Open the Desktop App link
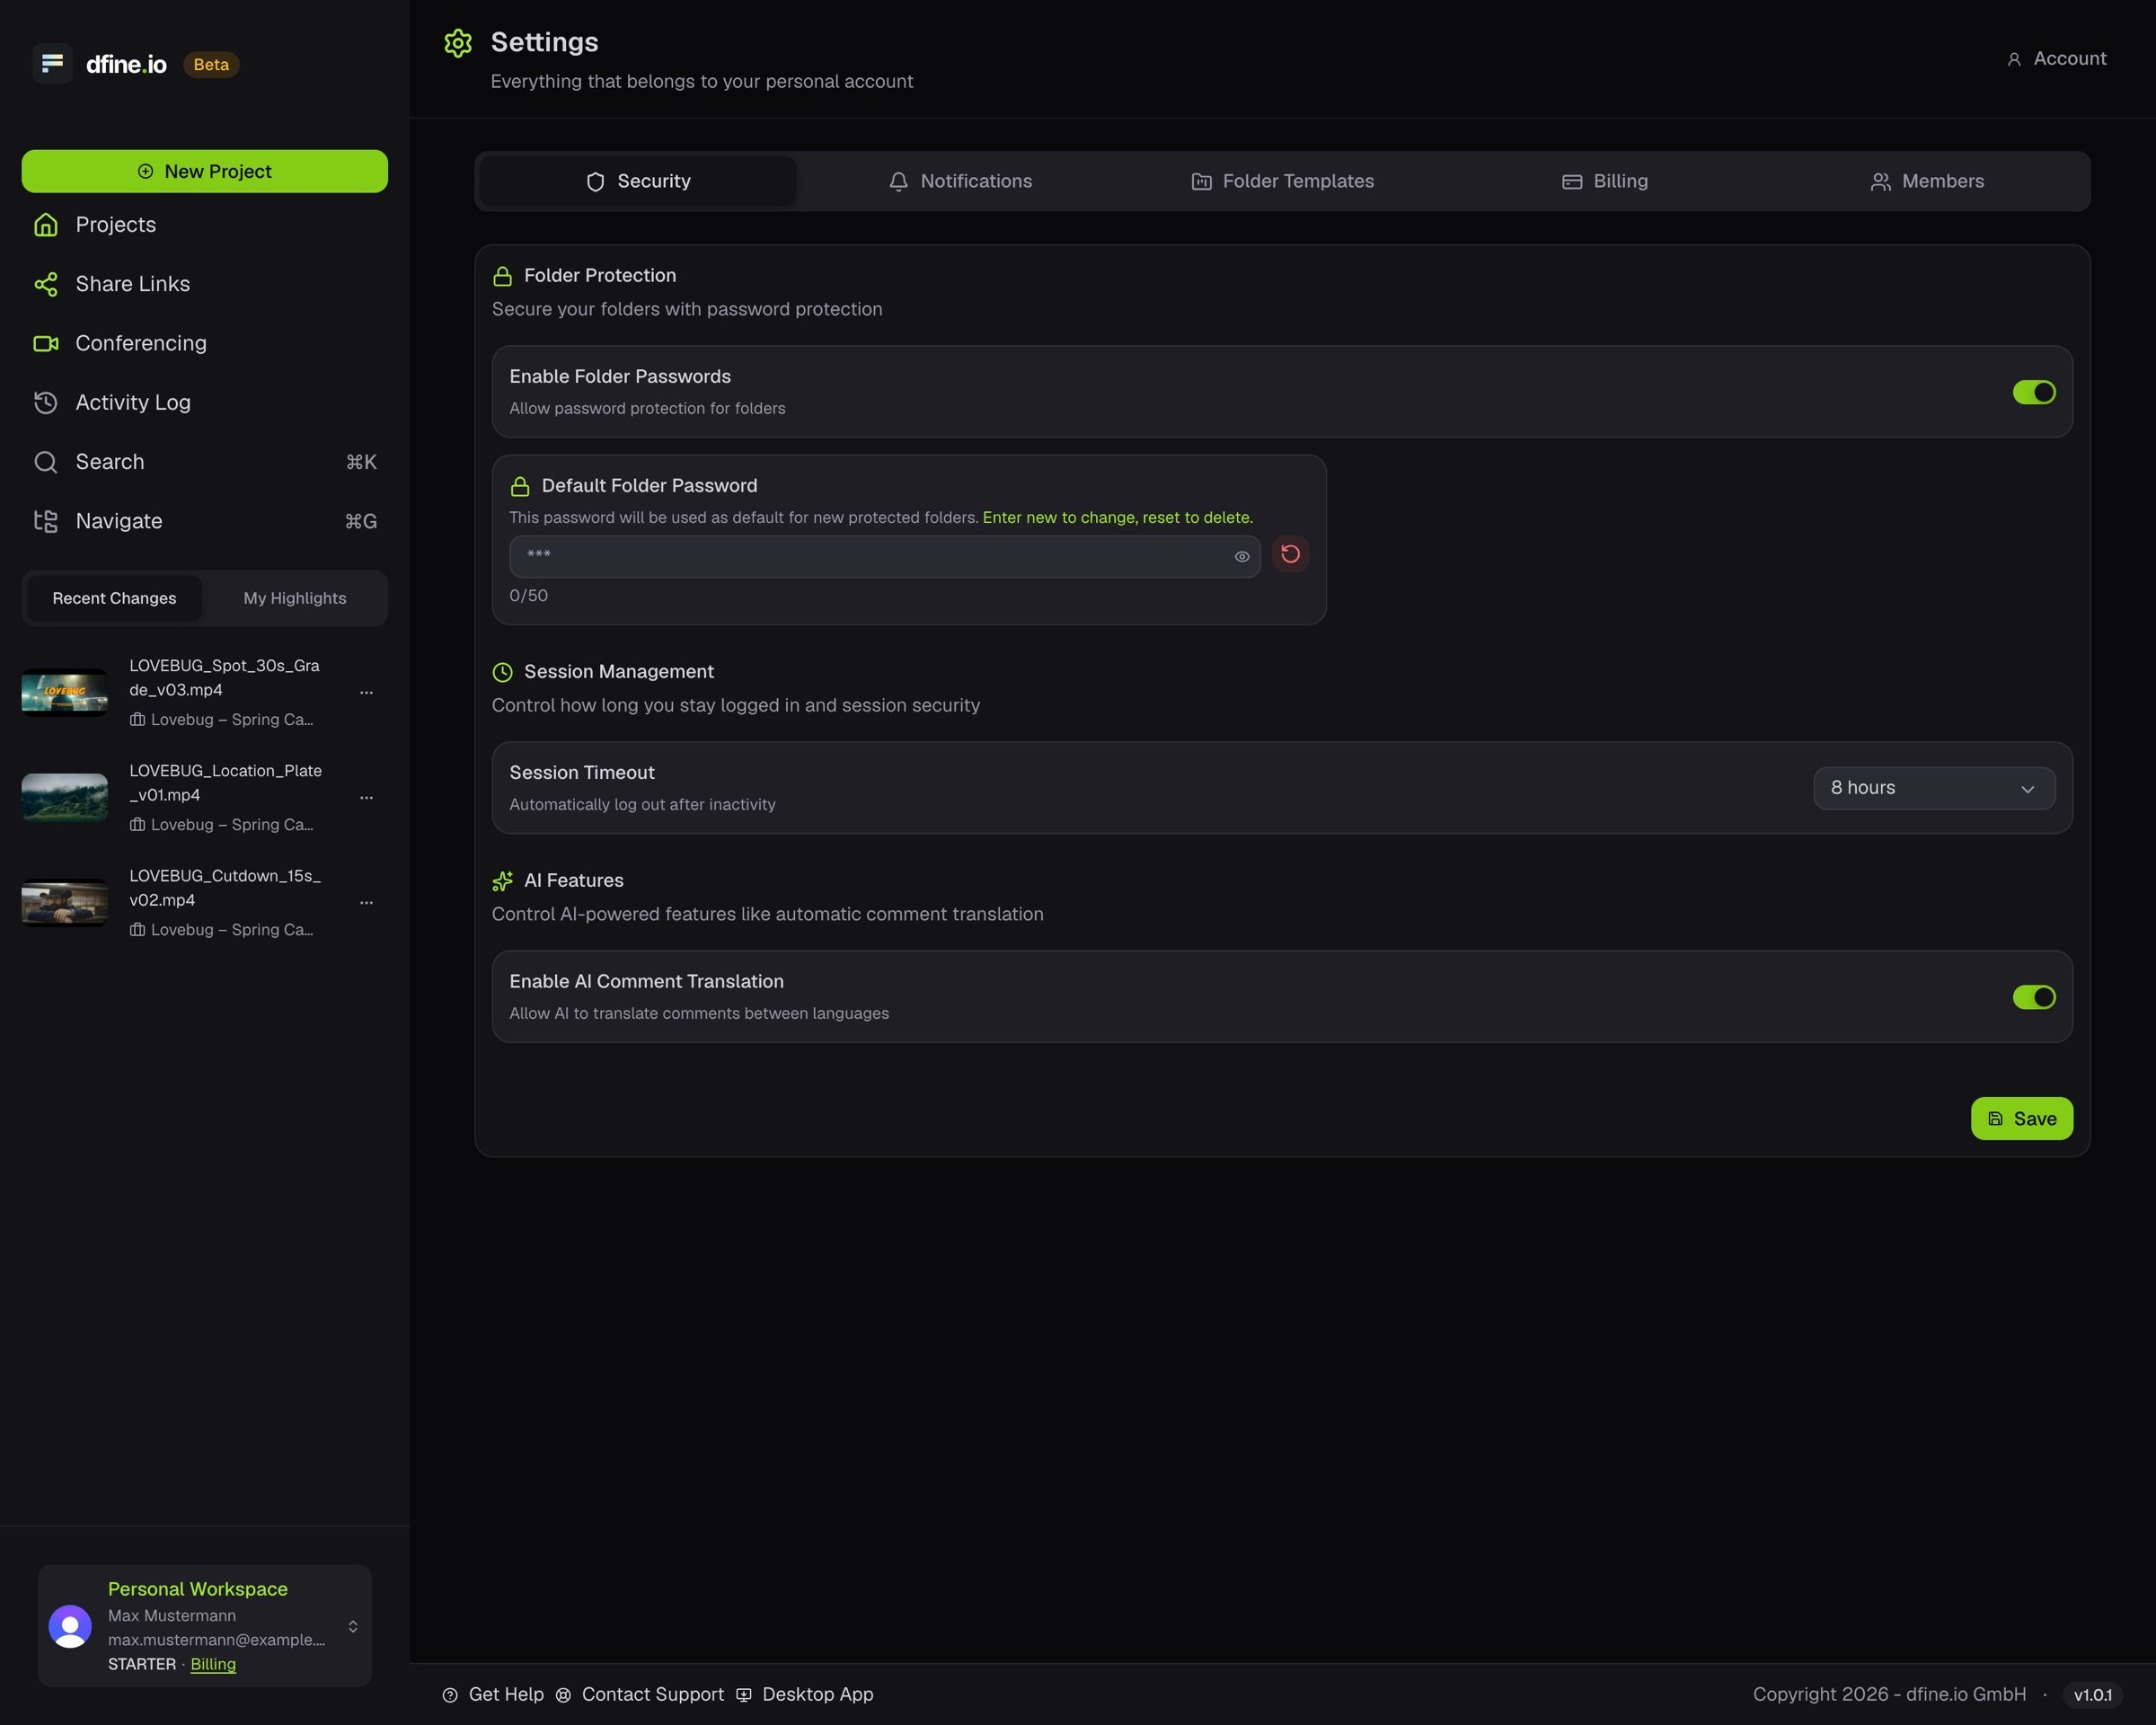 click(x=805, y=1694)
